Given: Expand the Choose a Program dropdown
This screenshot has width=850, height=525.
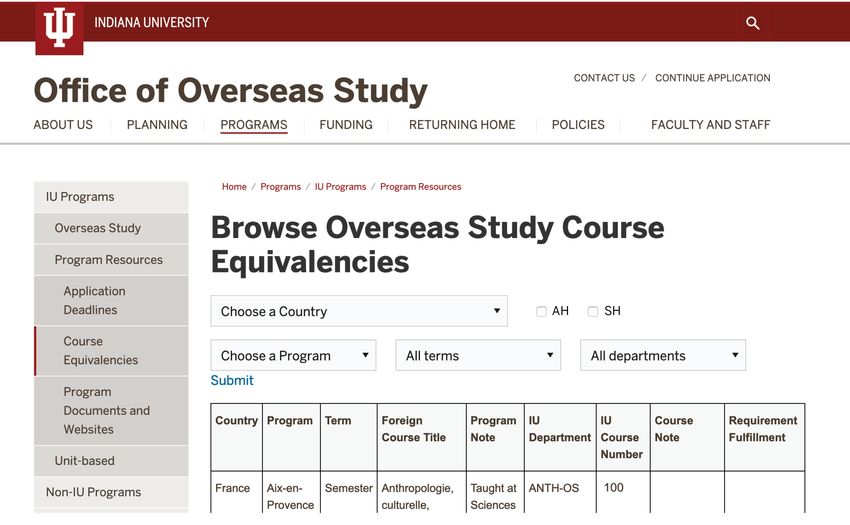Looking at the screenshot, I should pyautogui.click(x=293, y=355).
